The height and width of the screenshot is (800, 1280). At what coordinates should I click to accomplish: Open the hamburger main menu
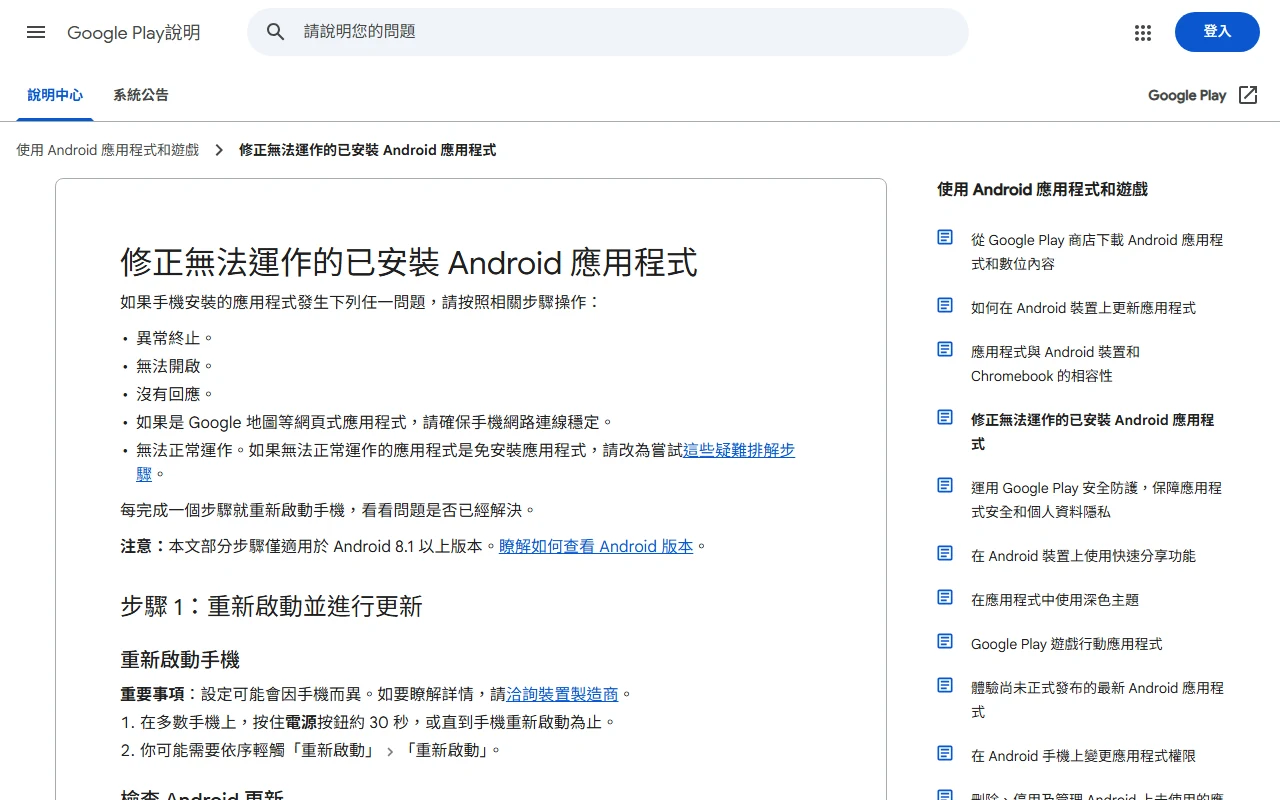(36, 32)
